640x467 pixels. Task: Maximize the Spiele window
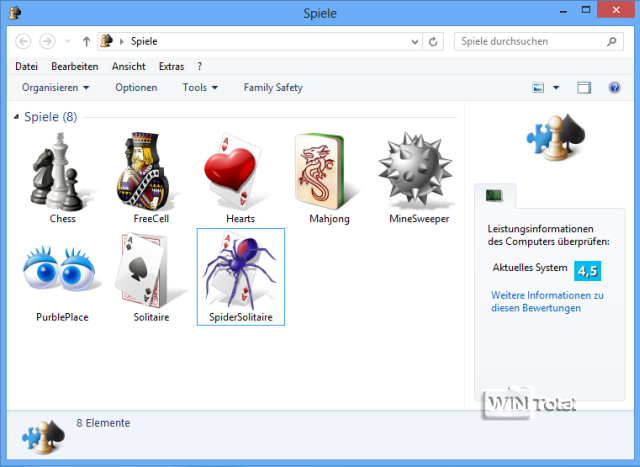[x=586, y=10]
